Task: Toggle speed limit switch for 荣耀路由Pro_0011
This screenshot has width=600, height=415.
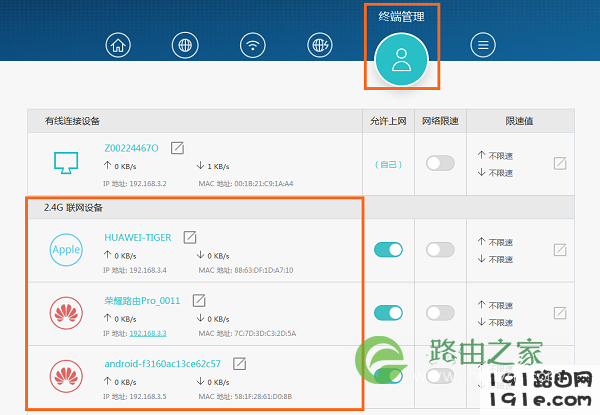Action: pos(440,313)
